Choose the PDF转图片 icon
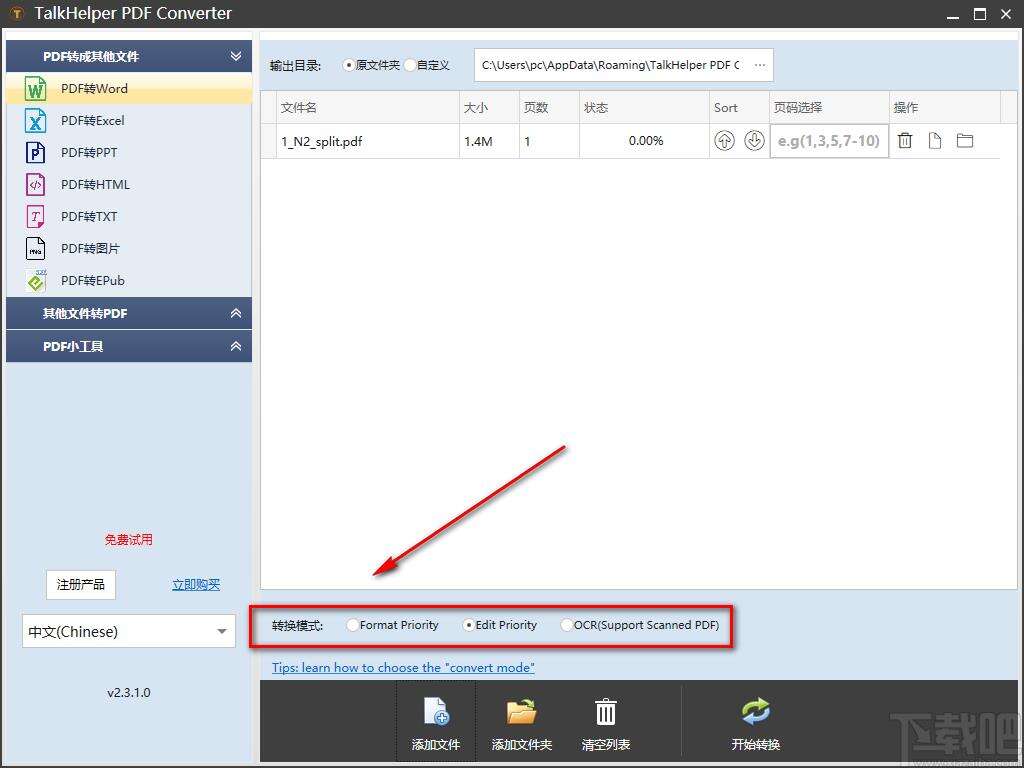 click(x=35, y=249)
